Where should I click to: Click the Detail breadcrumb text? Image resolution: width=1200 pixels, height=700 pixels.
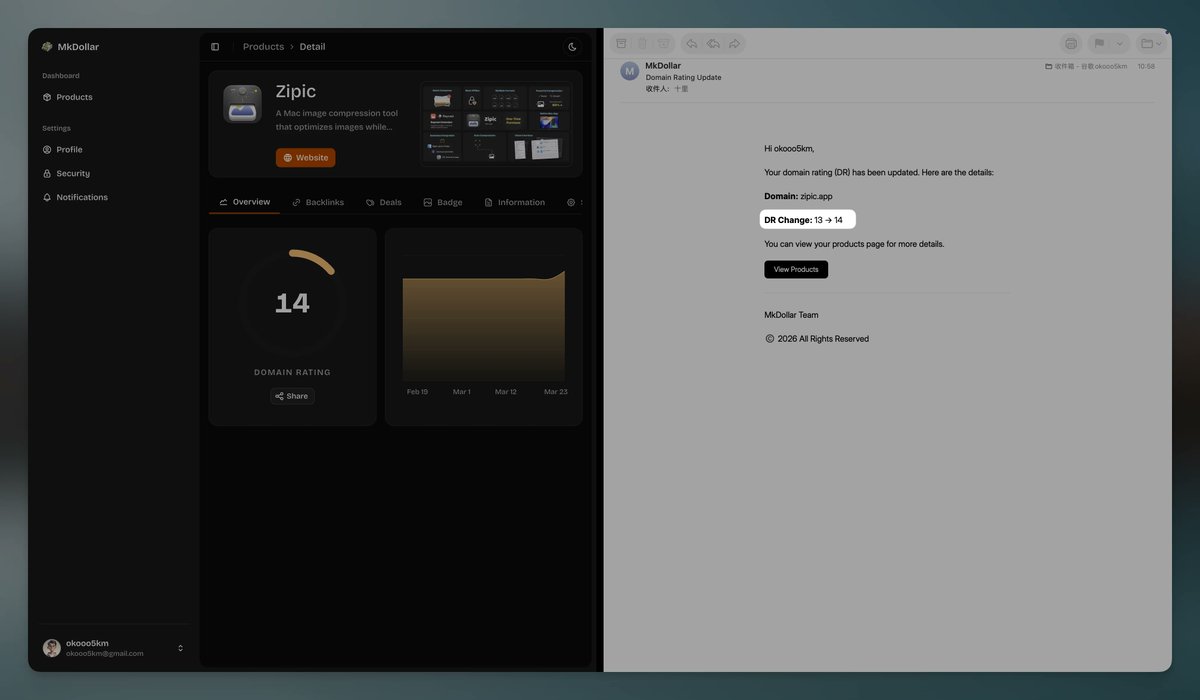(312, 47)
